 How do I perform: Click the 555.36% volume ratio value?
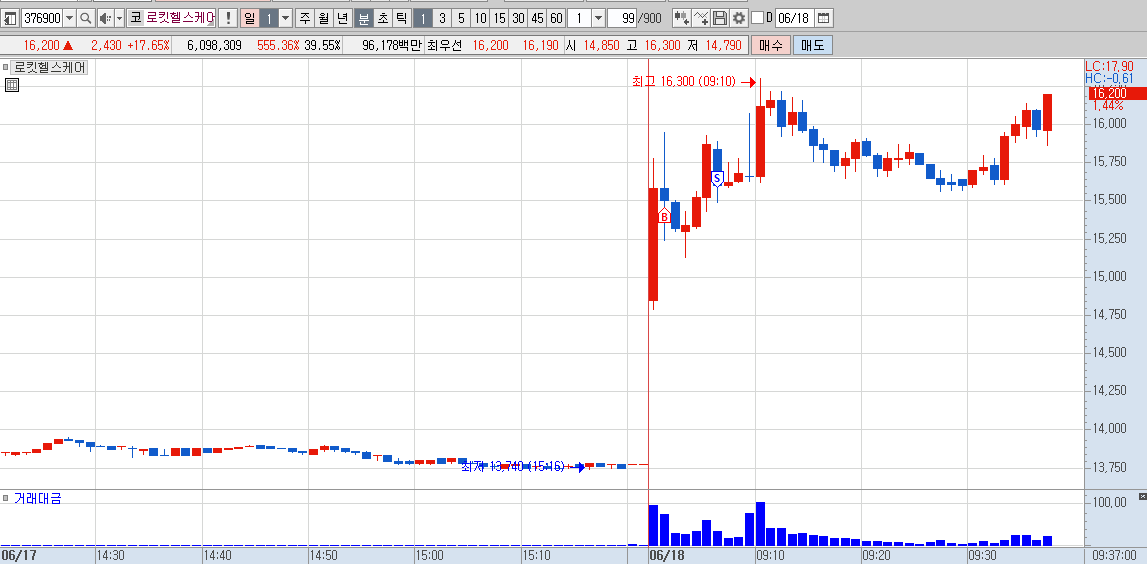[x=278, y=45]
